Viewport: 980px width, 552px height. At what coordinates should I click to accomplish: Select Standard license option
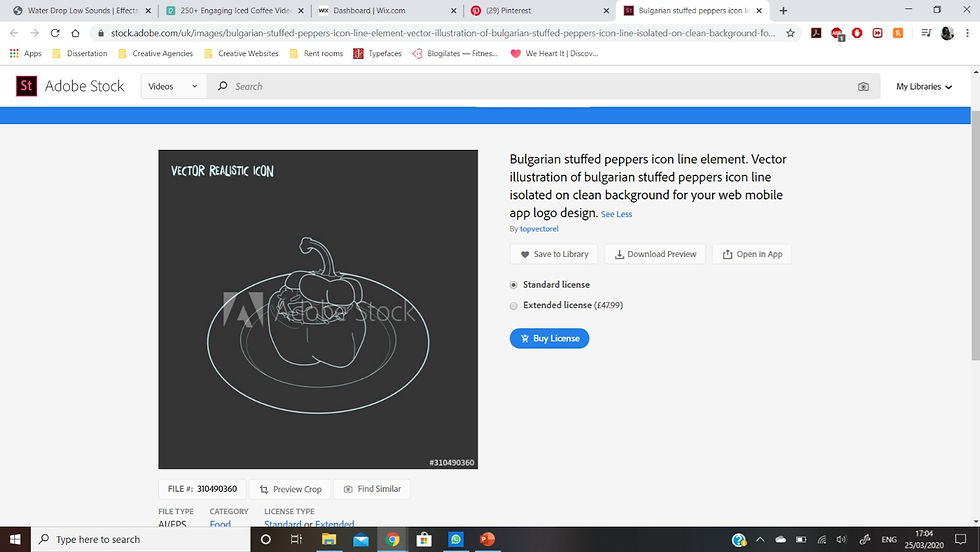pyautogui.click(x=514, y=285)
